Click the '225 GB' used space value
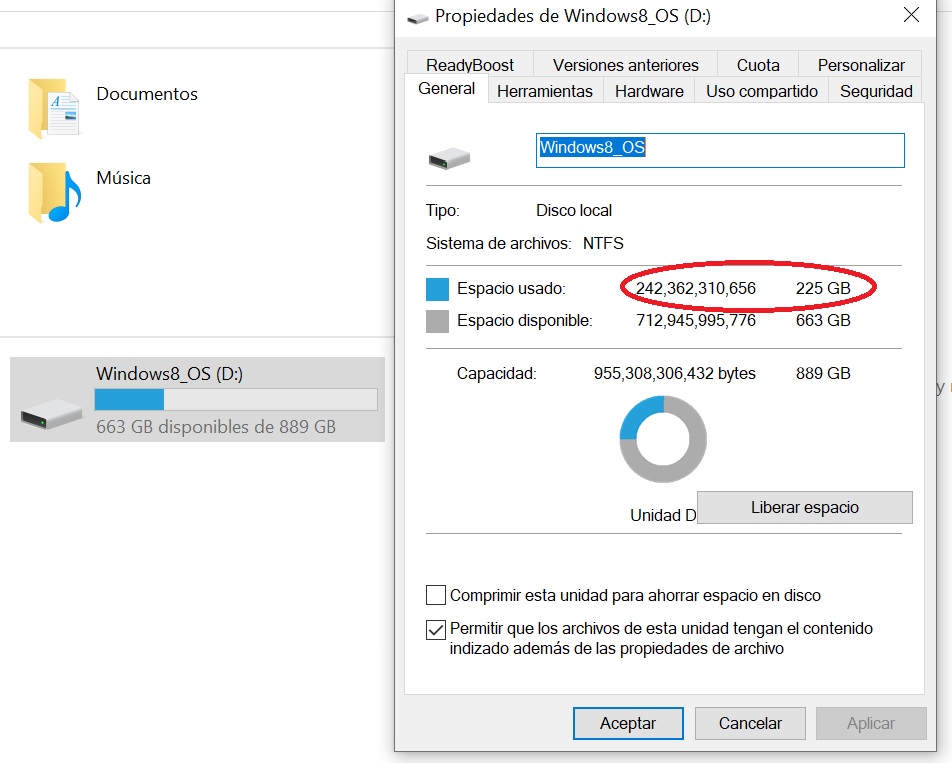 (x=823, y=288)
